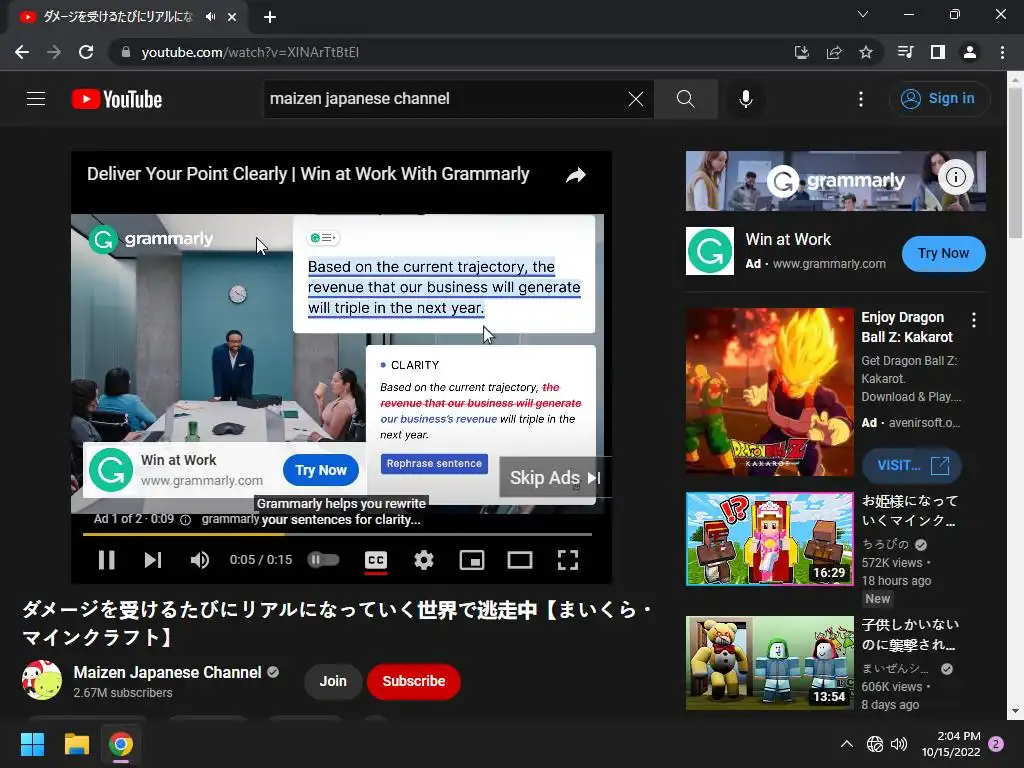Switch to theater mode
Viewport: 1024px width, 768px height.
[x=520, y=560]
